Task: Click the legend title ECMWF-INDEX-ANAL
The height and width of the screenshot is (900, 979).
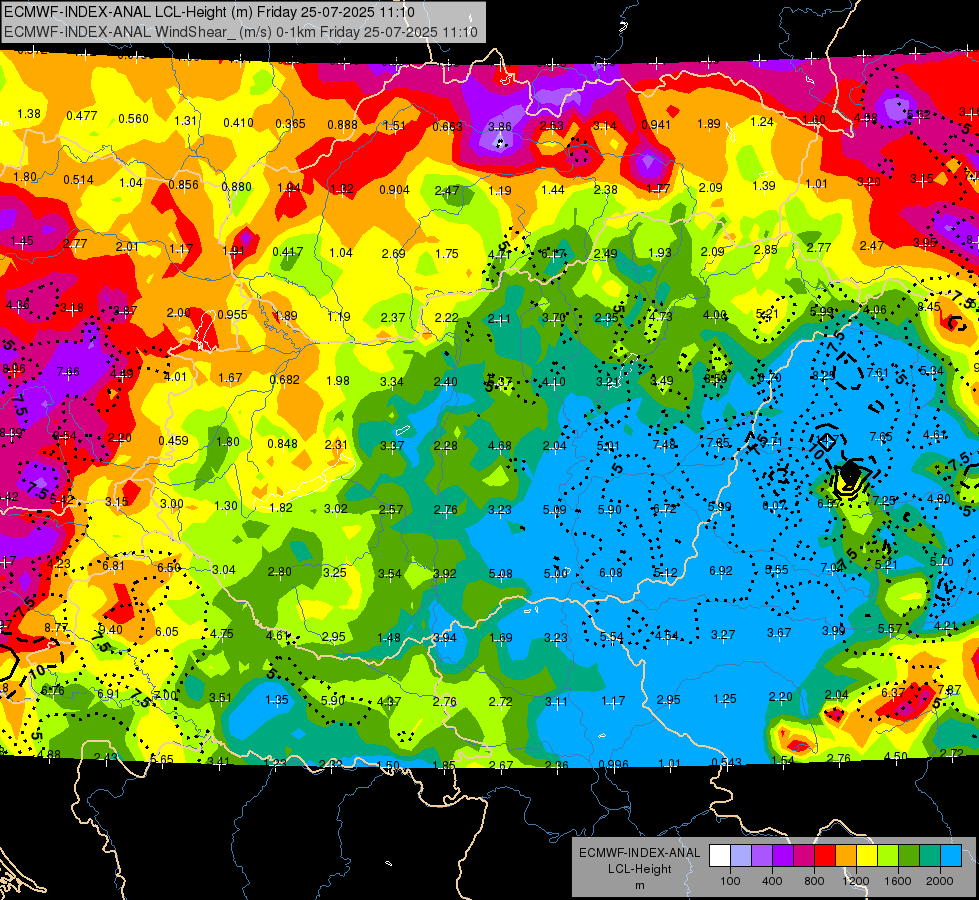Action: point(639,853)
